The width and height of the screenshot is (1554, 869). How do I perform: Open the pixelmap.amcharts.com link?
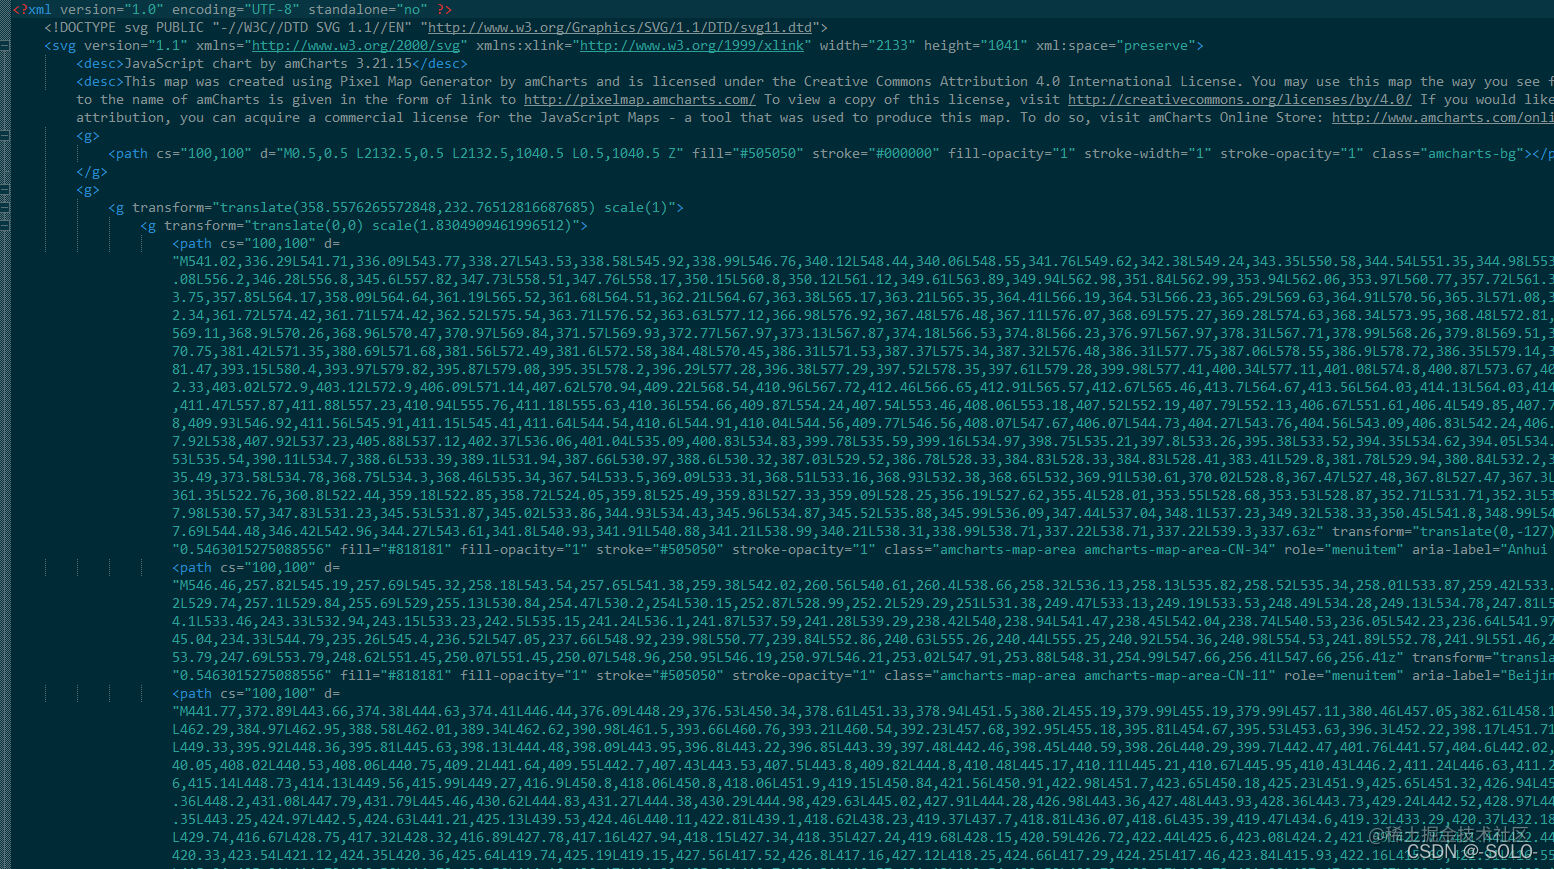click(640, 99)
